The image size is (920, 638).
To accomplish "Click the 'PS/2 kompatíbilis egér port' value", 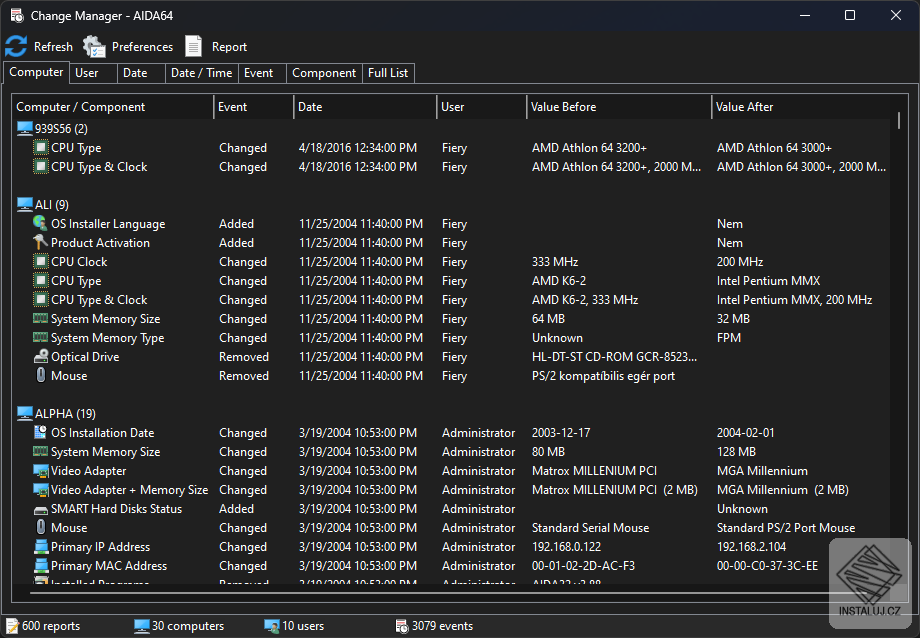I will tap(603, 376).
